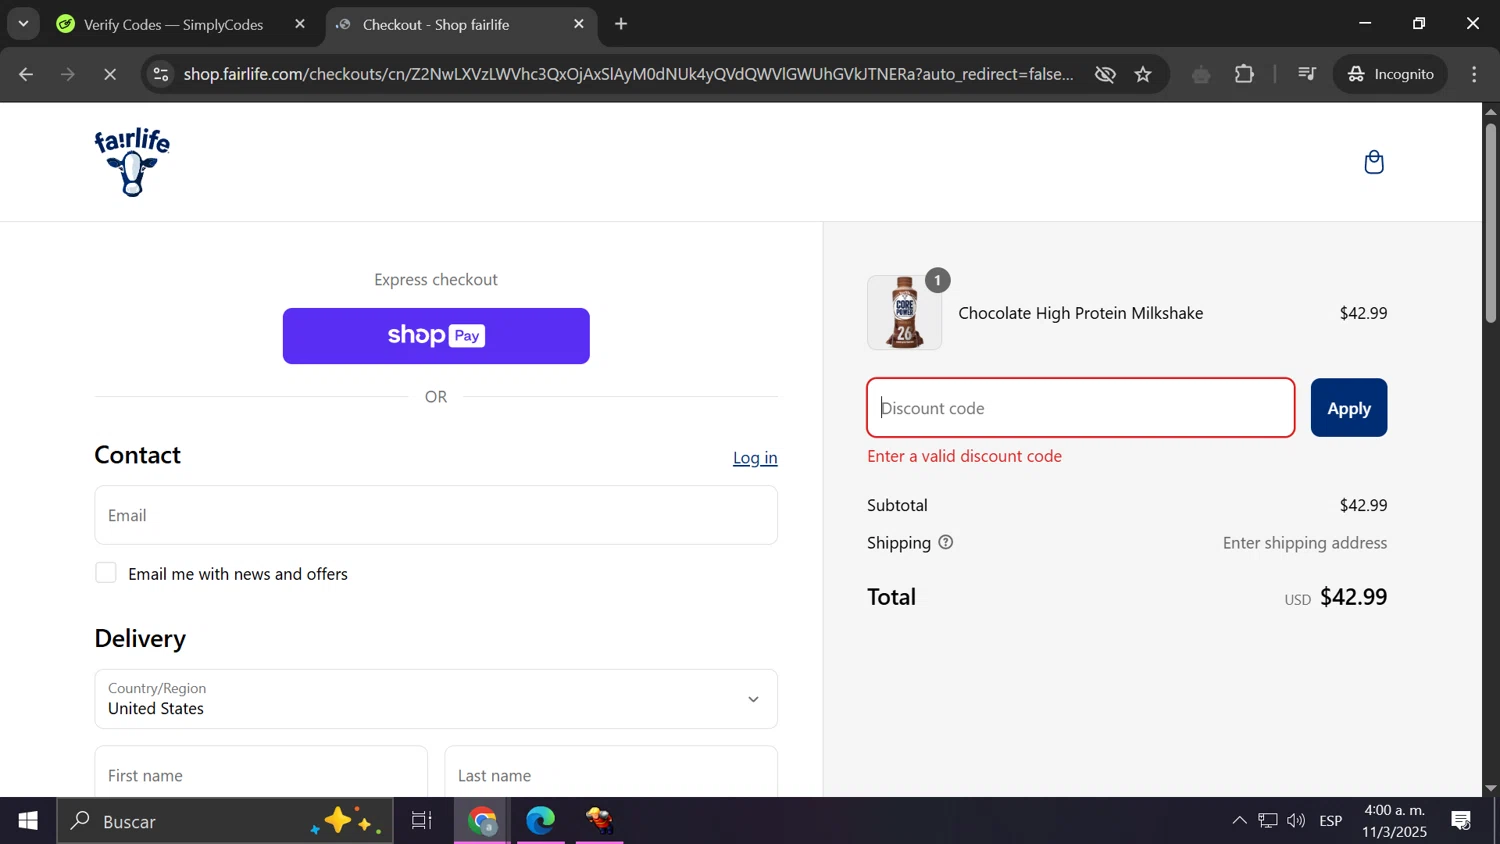Show hidden system tray icons

(1239, 821)
